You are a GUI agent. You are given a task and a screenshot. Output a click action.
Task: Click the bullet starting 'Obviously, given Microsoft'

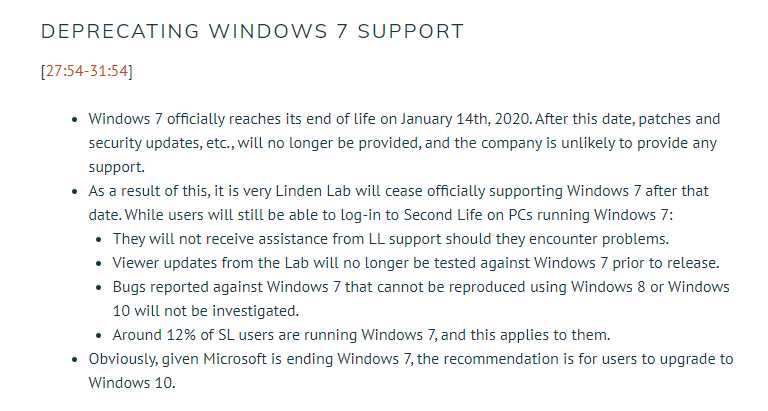(410, 371)
